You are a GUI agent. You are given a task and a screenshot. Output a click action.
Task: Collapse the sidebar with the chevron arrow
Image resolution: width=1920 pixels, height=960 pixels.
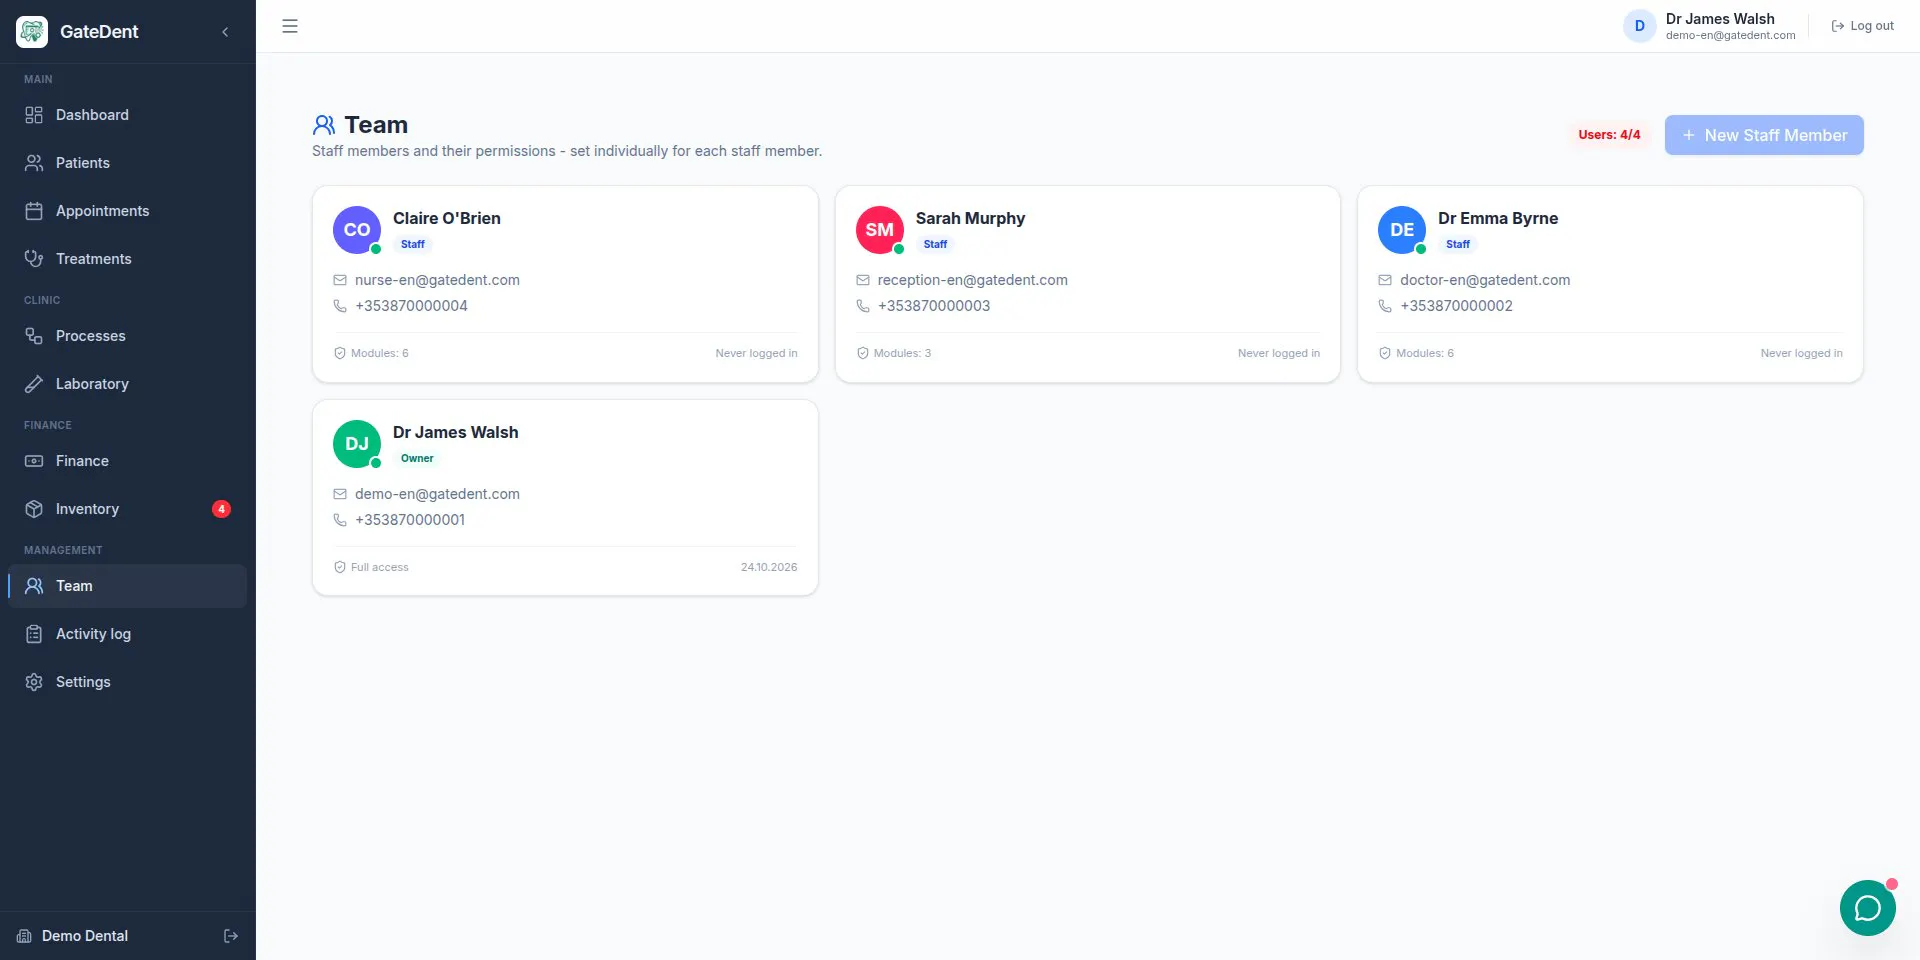225,32
